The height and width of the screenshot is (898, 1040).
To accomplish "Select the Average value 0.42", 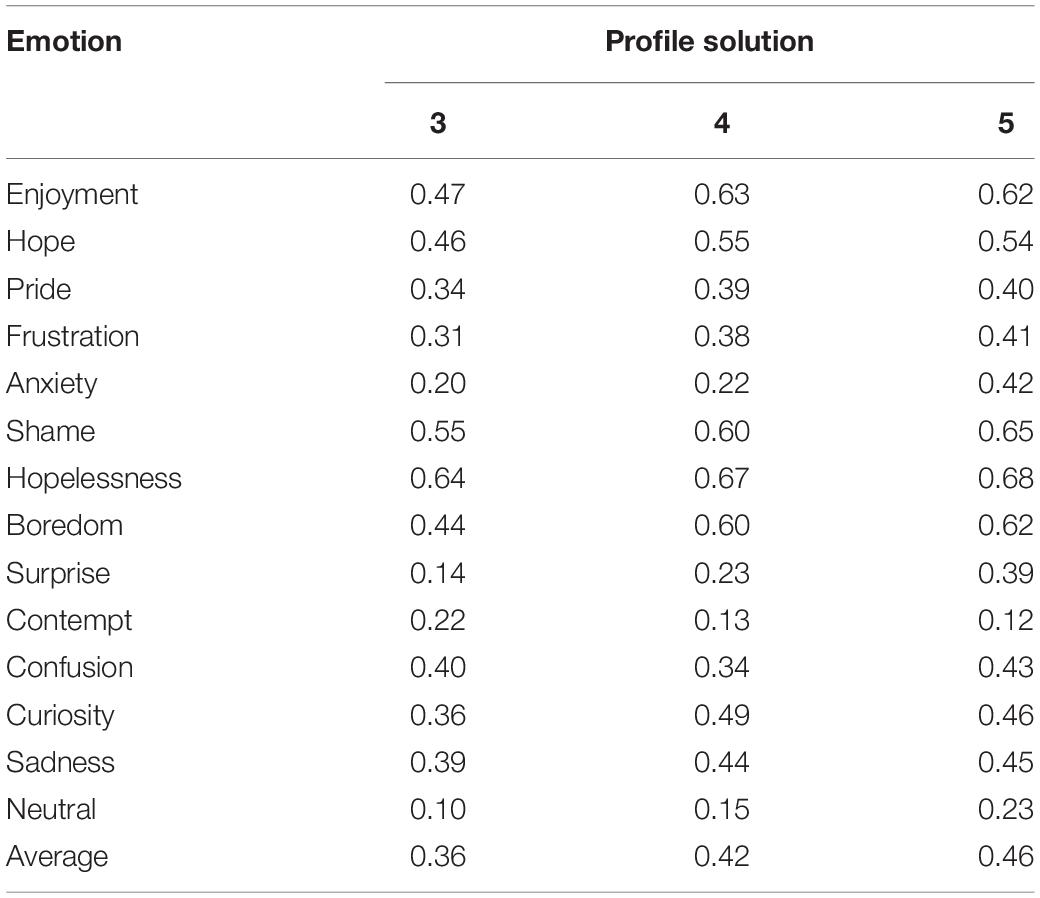I will point(722,856).
